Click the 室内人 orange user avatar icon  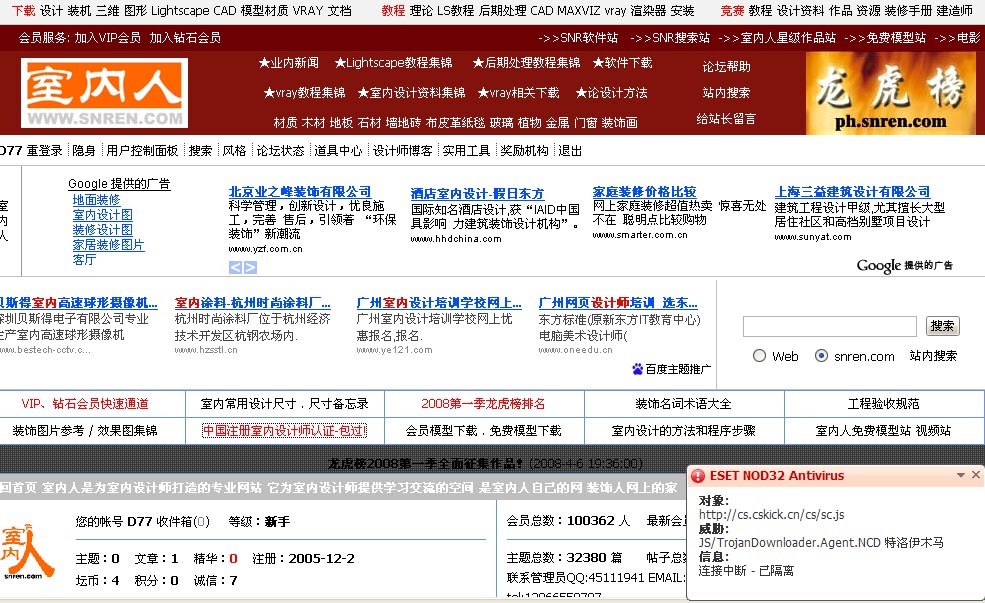click(26, 551)
